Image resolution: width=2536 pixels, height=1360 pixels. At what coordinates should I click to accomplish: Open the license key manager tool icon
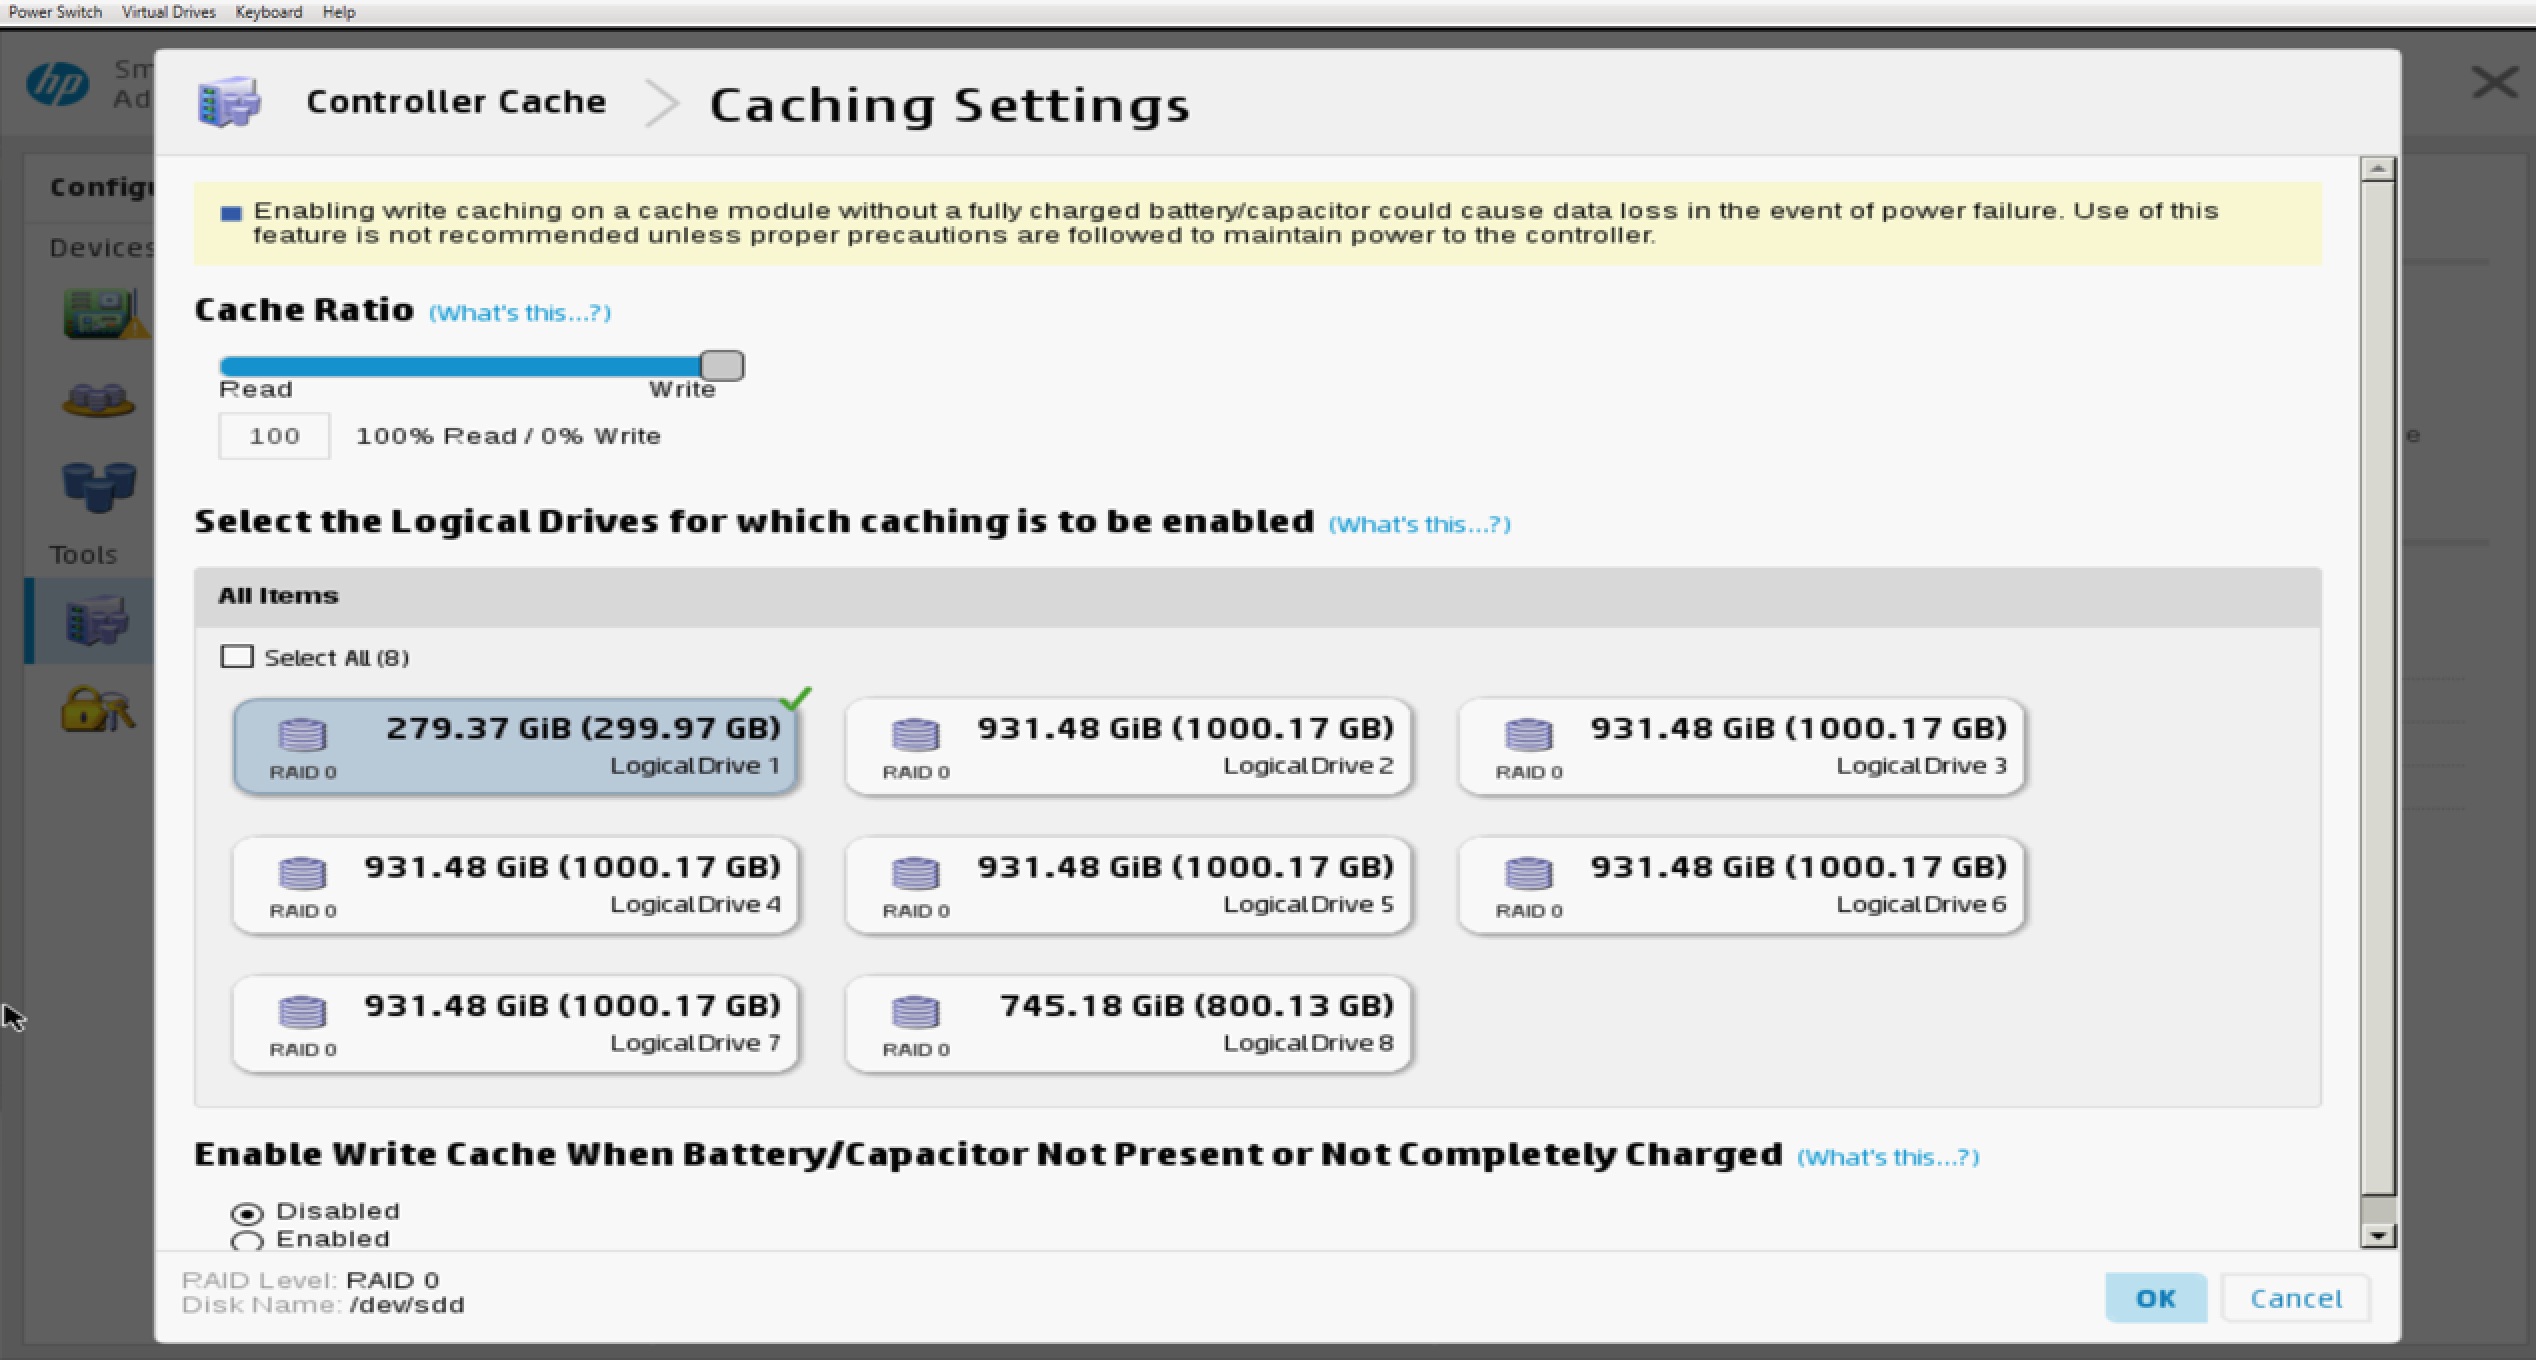(x=96, y=709)
